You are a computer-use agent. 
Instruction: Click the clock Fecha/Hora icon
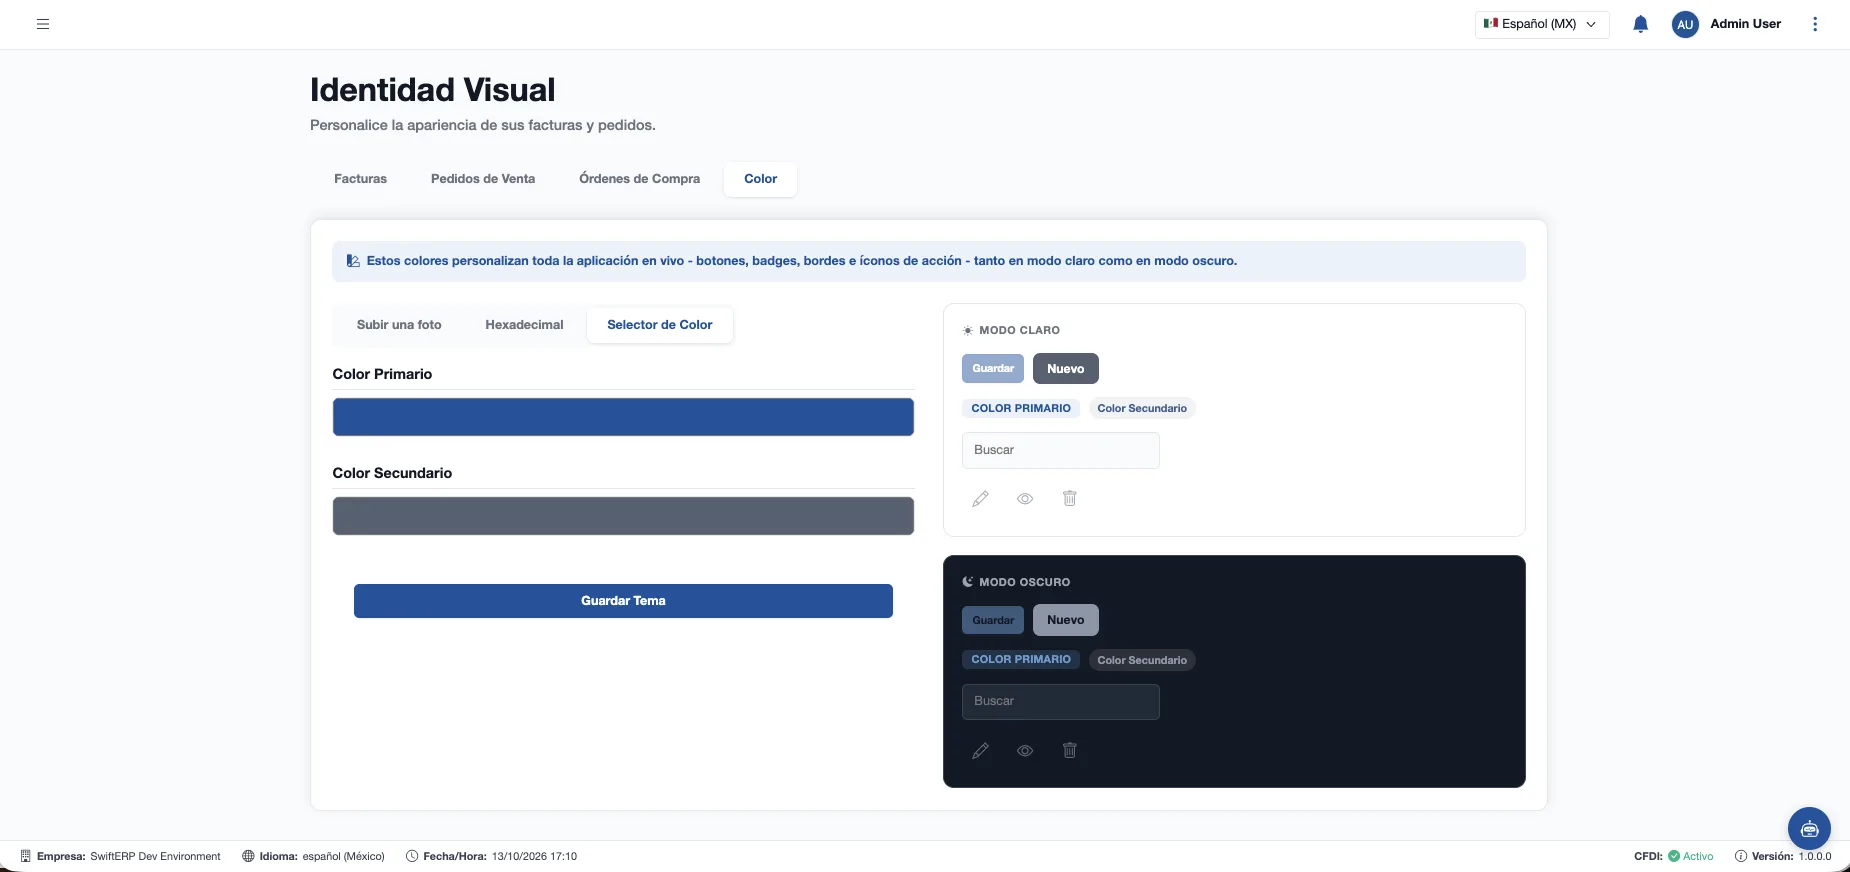click(x=412, y=856)
